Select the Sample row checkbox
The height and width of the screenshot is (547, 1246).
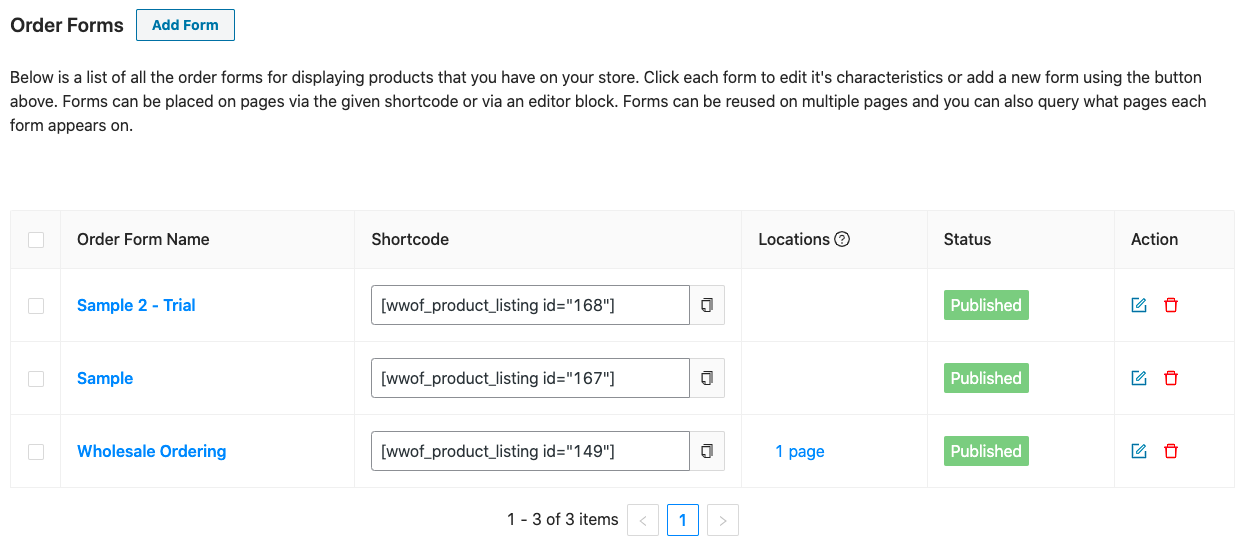point(36,379)
